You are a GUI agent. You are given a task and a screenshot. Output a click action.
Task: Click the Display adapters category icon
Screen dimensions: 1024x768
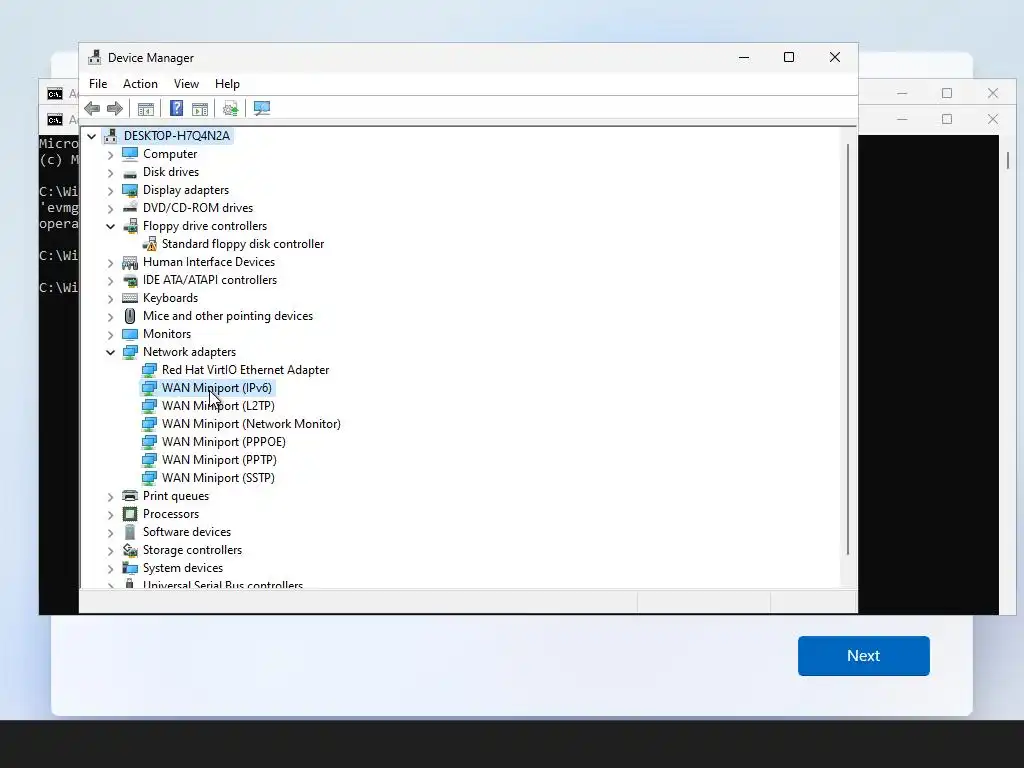pos(130,190)
